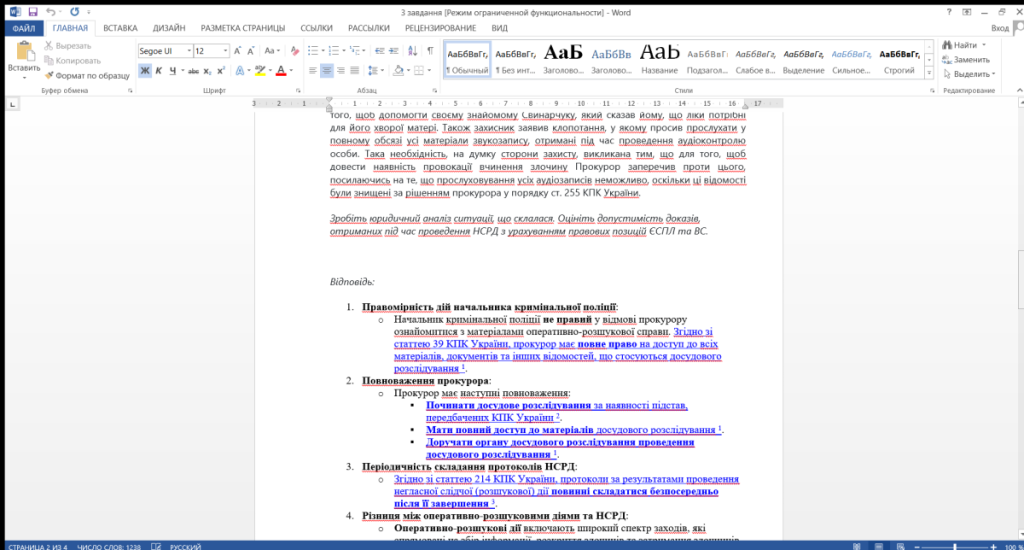Expand the styles gallery more arrow
This screenshot has width=1024, height=550.
(929, 73)
